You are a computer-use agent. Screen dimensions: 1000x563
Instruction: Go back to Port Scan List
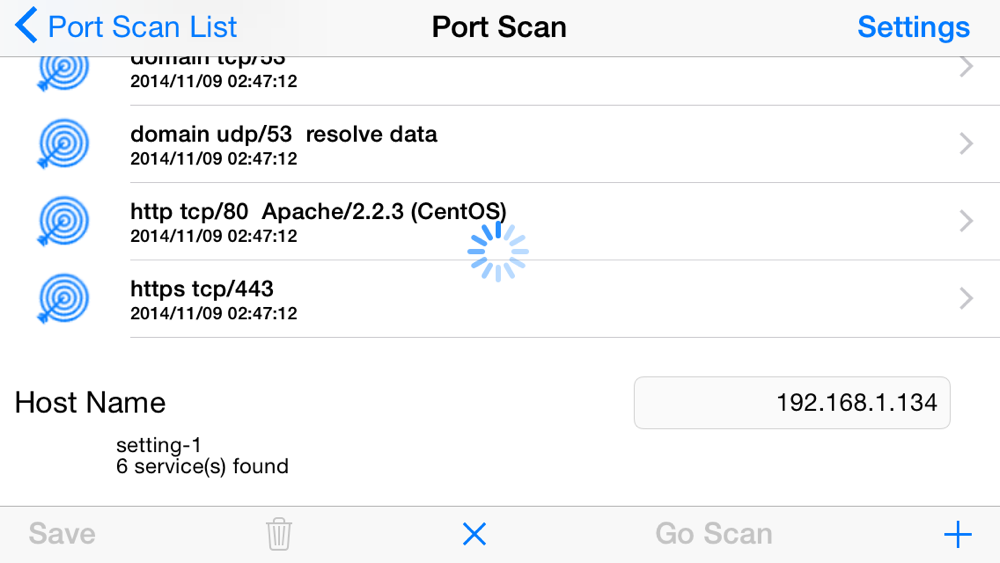[142, 26]
